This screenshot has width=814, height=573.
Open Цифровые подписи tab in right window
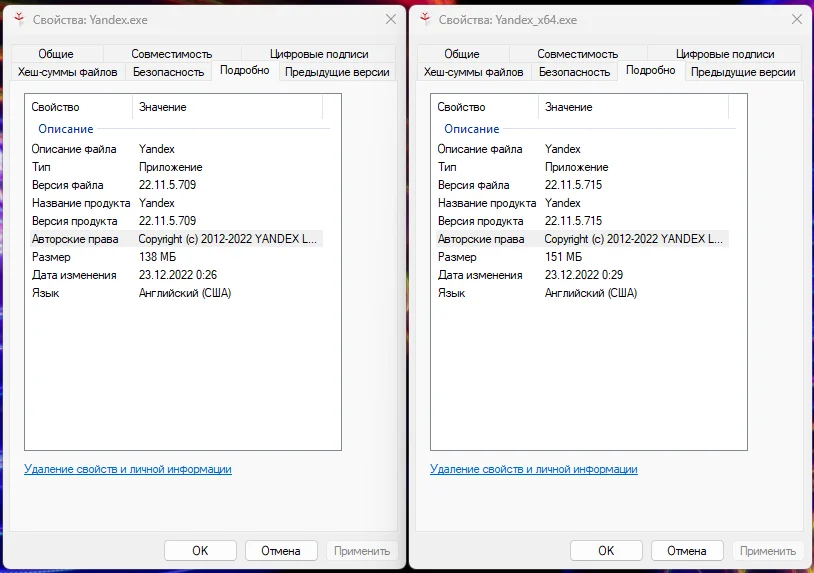tap(725, 54)
